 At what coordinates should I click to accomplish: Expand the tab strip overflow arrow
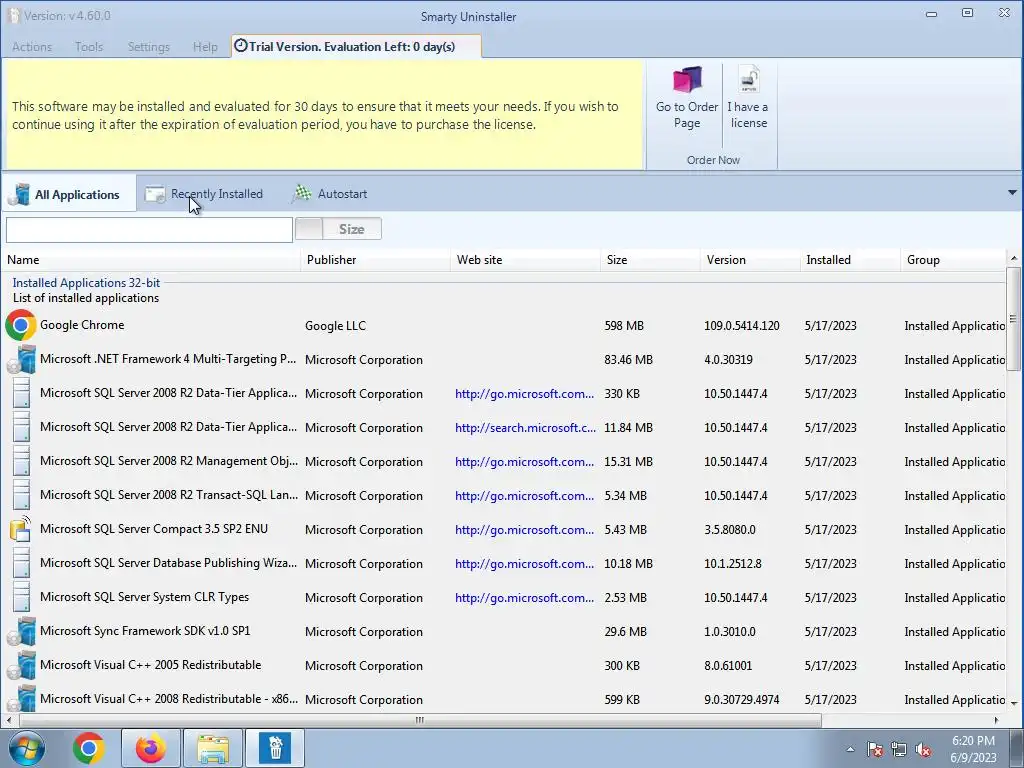1012,193
